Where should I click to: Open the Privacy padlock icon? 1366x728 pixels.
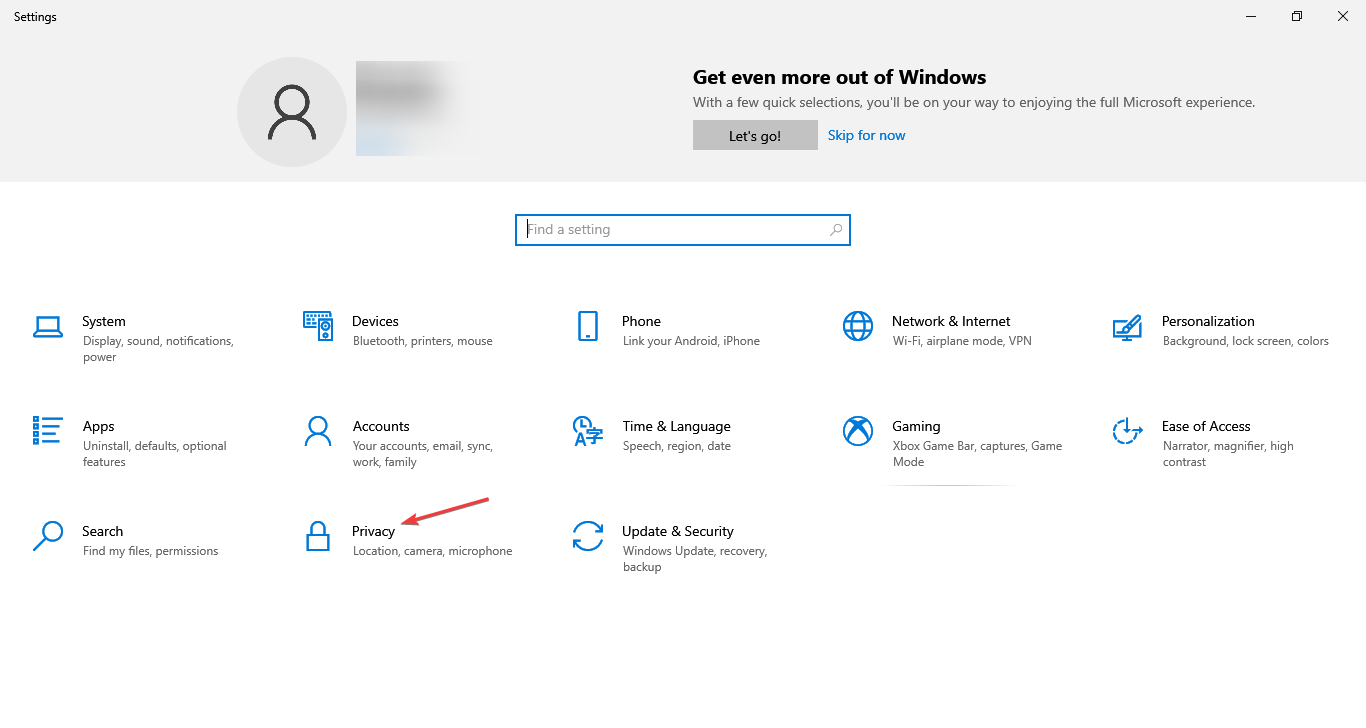[x=318, y=536]
